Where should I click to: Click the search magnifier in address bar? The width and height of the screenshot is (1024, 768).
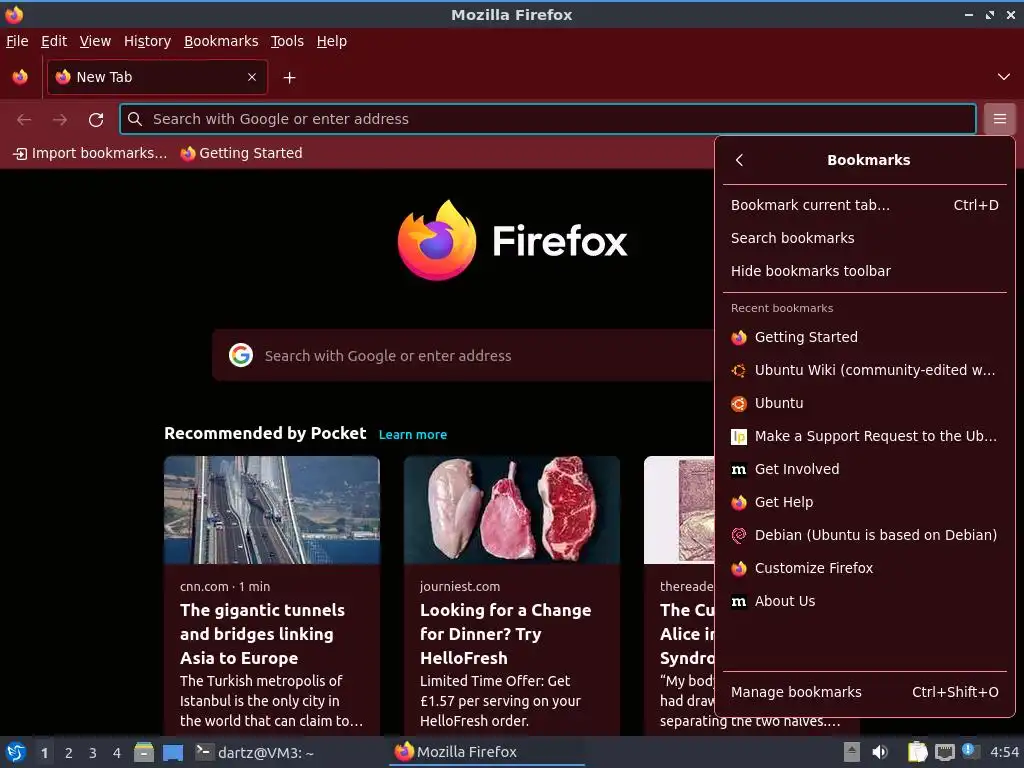coord(135,119)
